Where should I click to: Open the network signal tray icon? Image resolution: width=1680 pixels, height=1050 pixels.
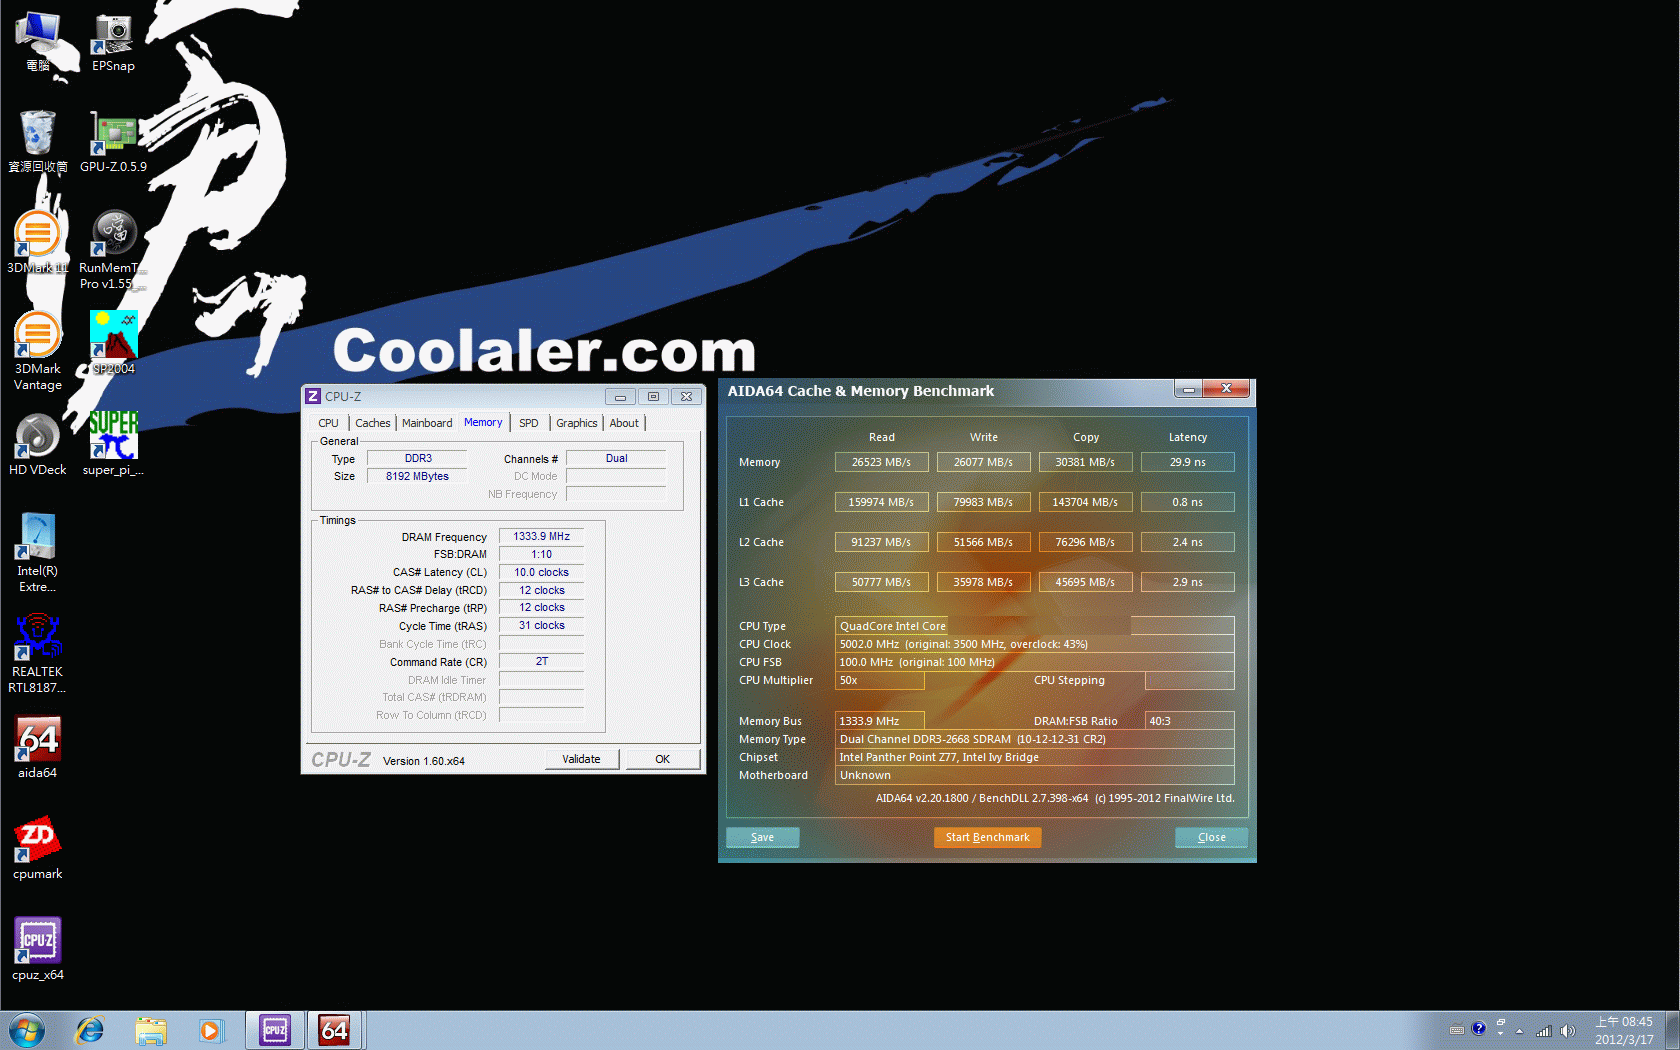(x=1544, y=1031)
